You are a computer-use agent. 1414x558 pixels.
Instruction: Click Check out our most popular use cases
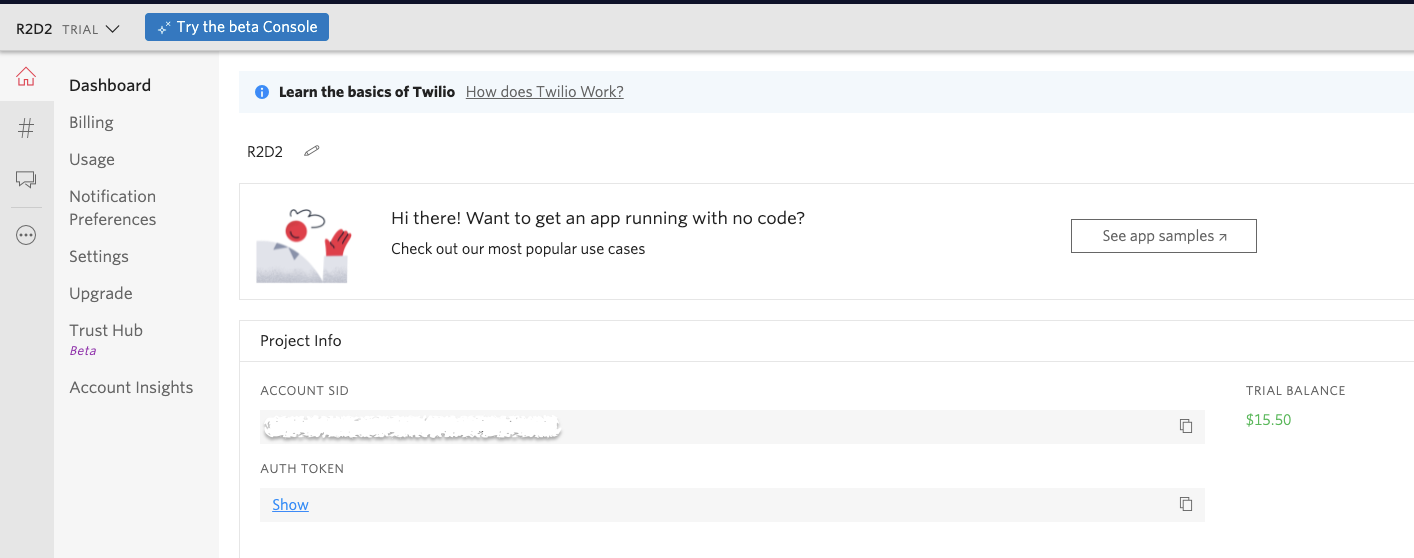518,249
